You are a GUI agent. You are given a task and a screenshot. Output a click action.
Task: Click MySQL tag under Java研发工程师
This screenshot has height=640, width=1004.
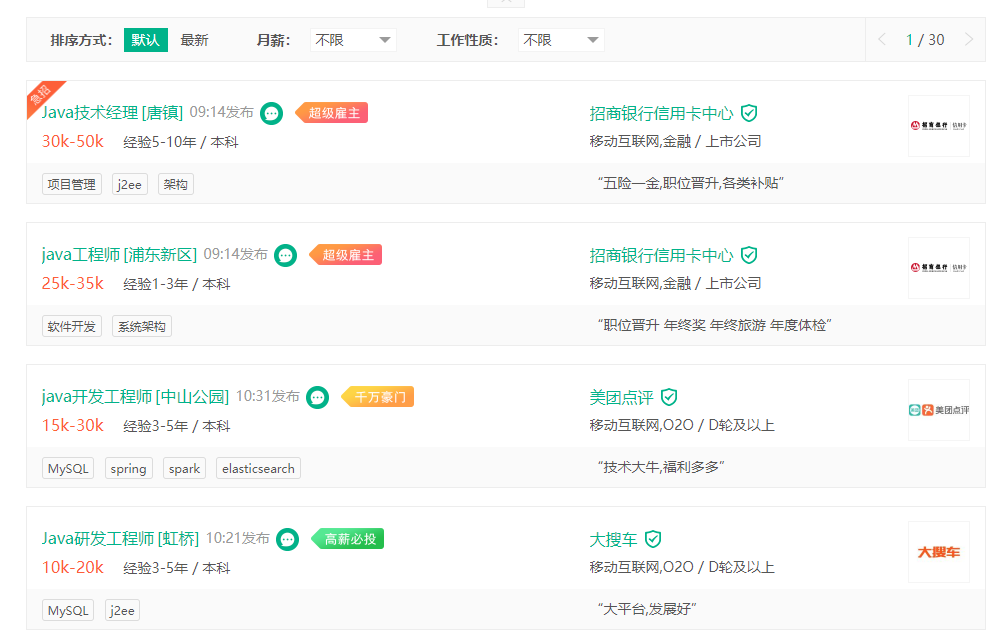click(68, 611)
